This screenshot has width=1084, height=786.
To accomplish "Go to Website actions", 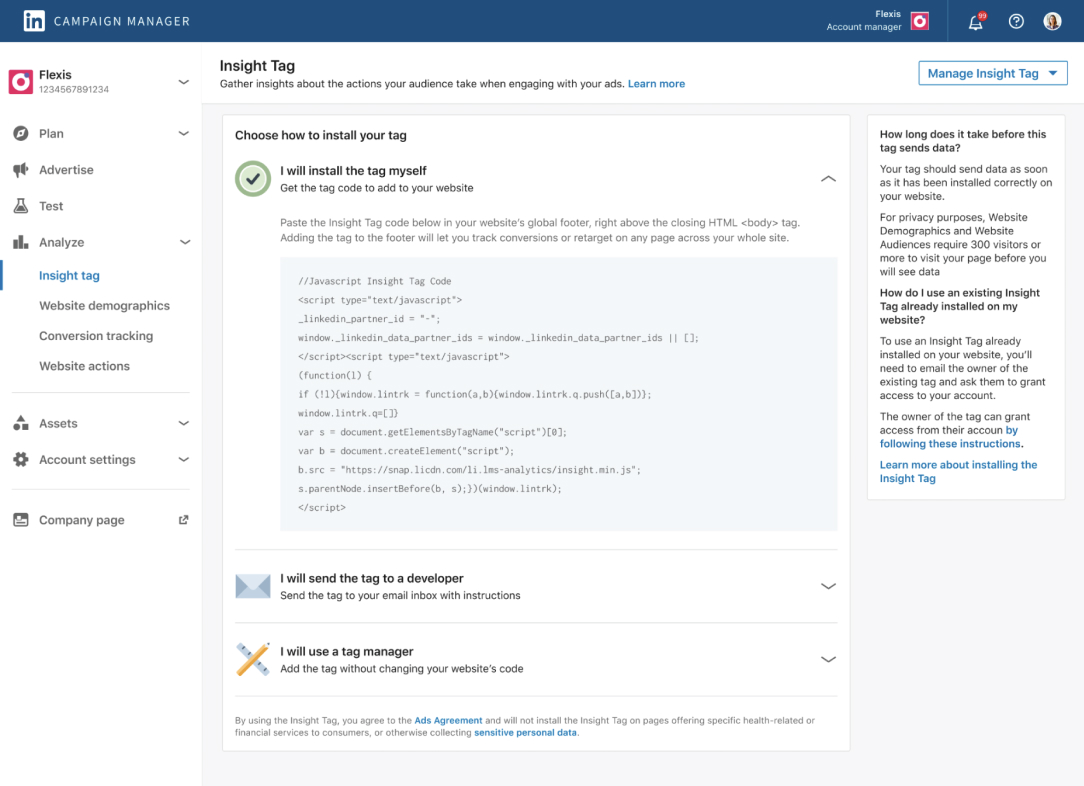I will pyautogui.click(x=84, y=366).
